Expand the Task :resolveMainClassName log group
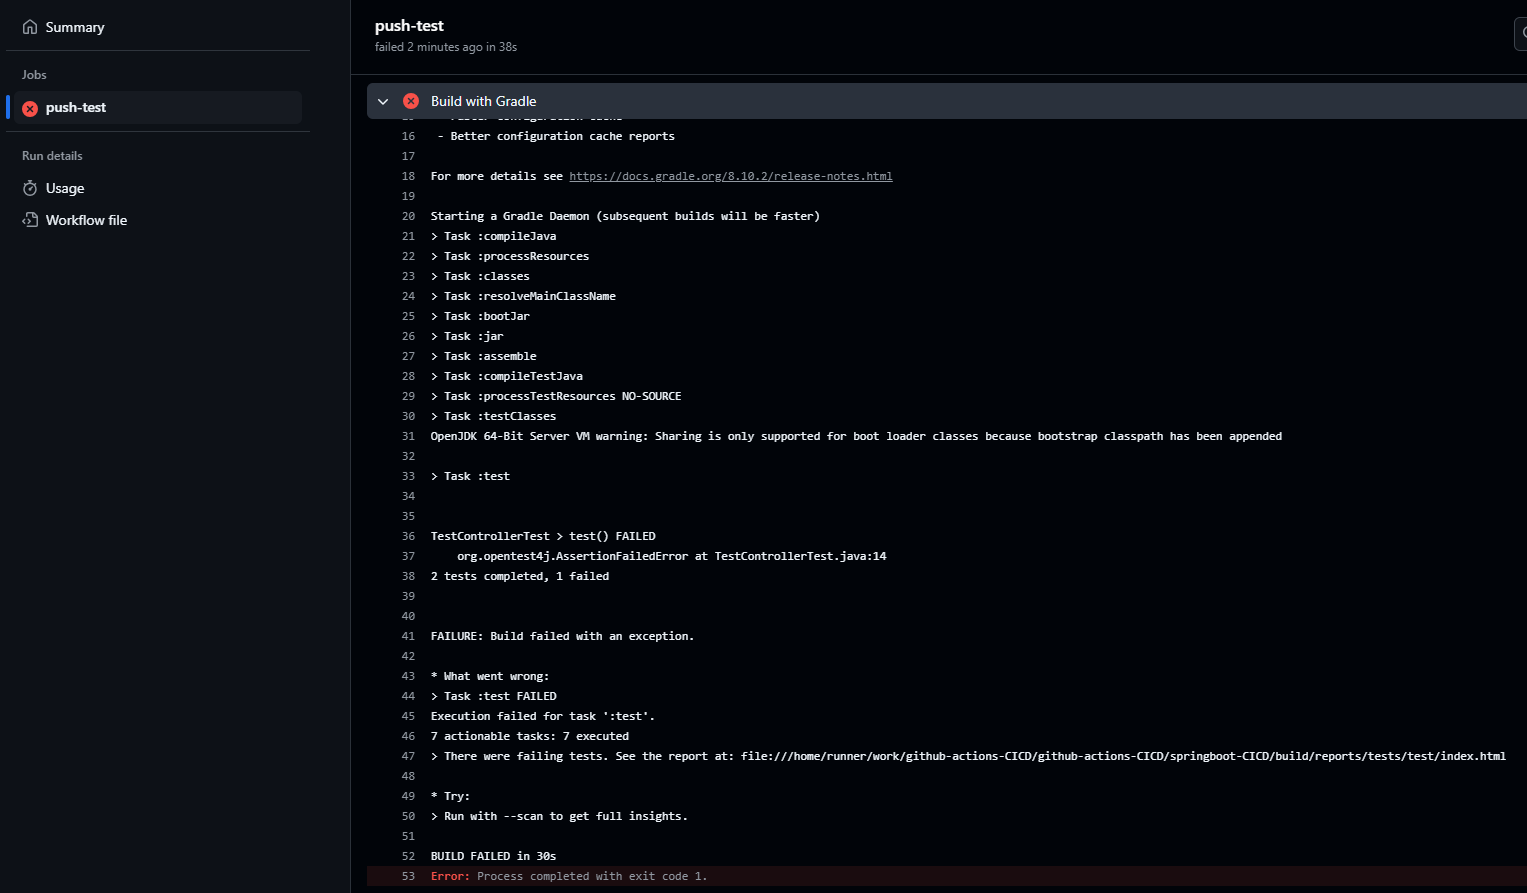 point(434,296)
